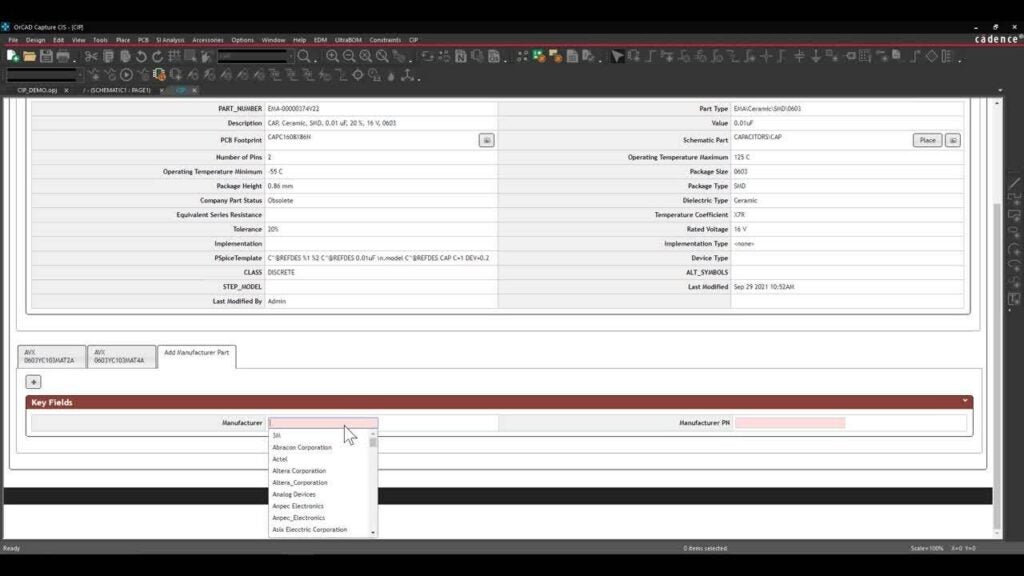The image size is (1024, 576).
Task: Open the Constraints menu
Action: click(x=385, y=40)
